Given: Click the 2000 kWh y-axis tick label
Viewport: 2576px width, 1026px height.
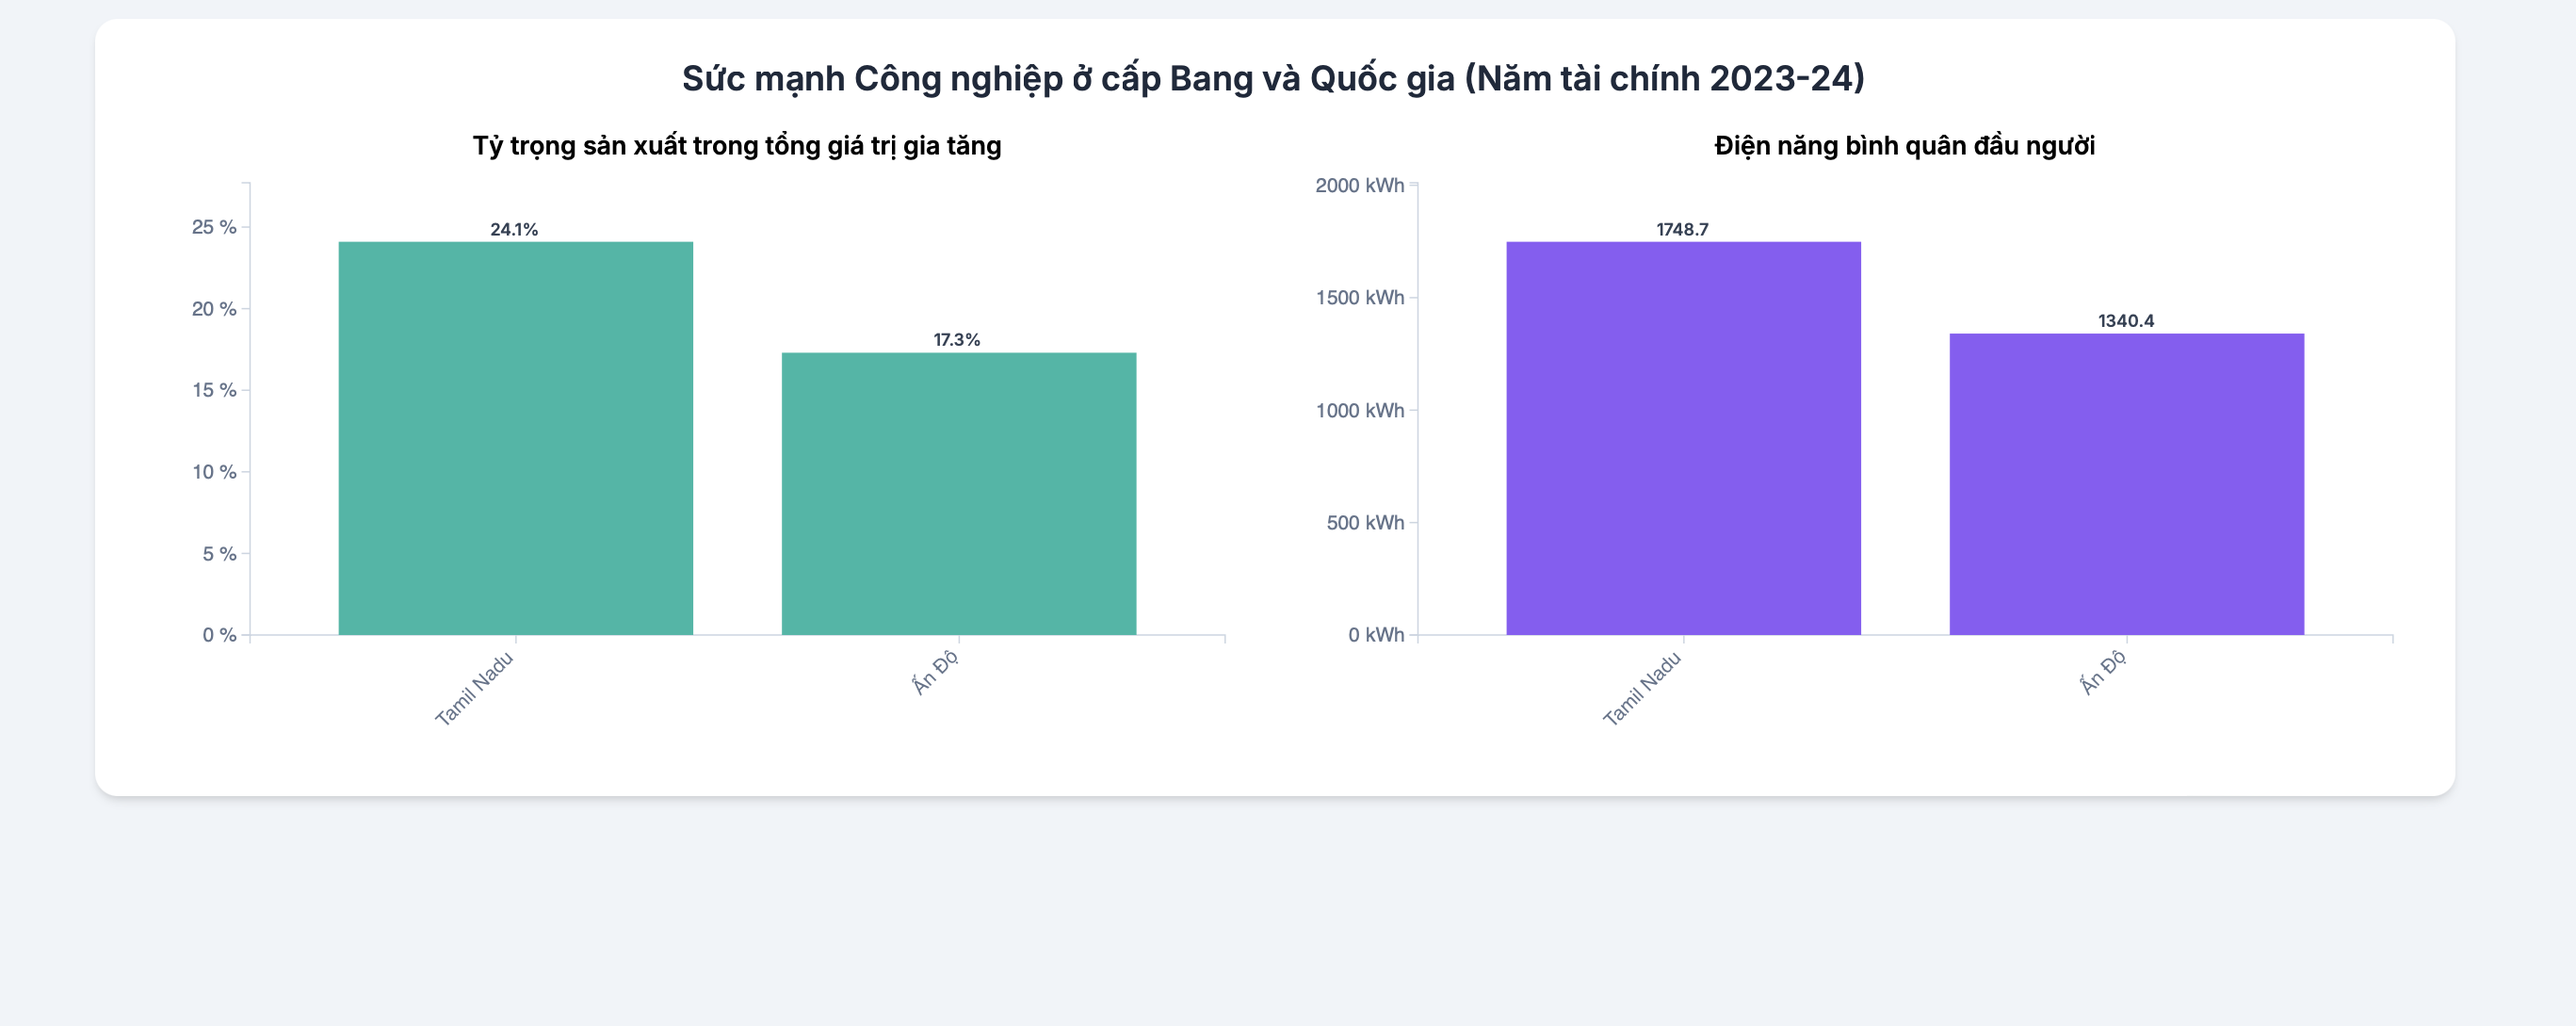Looking at the screenshot, I should (x=1360, y=185).
